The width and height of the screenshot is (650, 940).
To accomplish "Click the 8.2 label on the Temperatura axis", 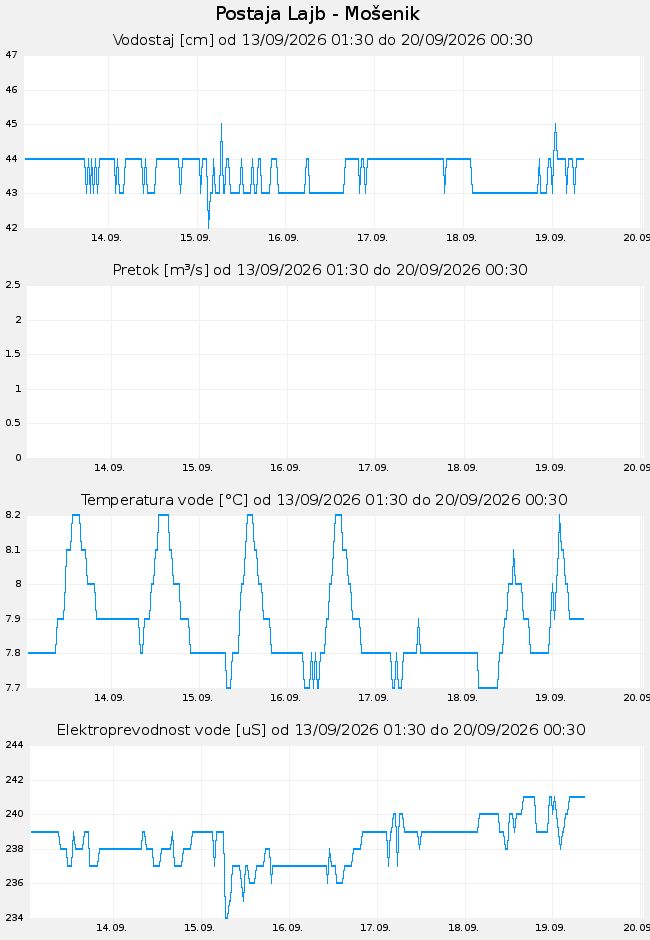I will [13, 515].
